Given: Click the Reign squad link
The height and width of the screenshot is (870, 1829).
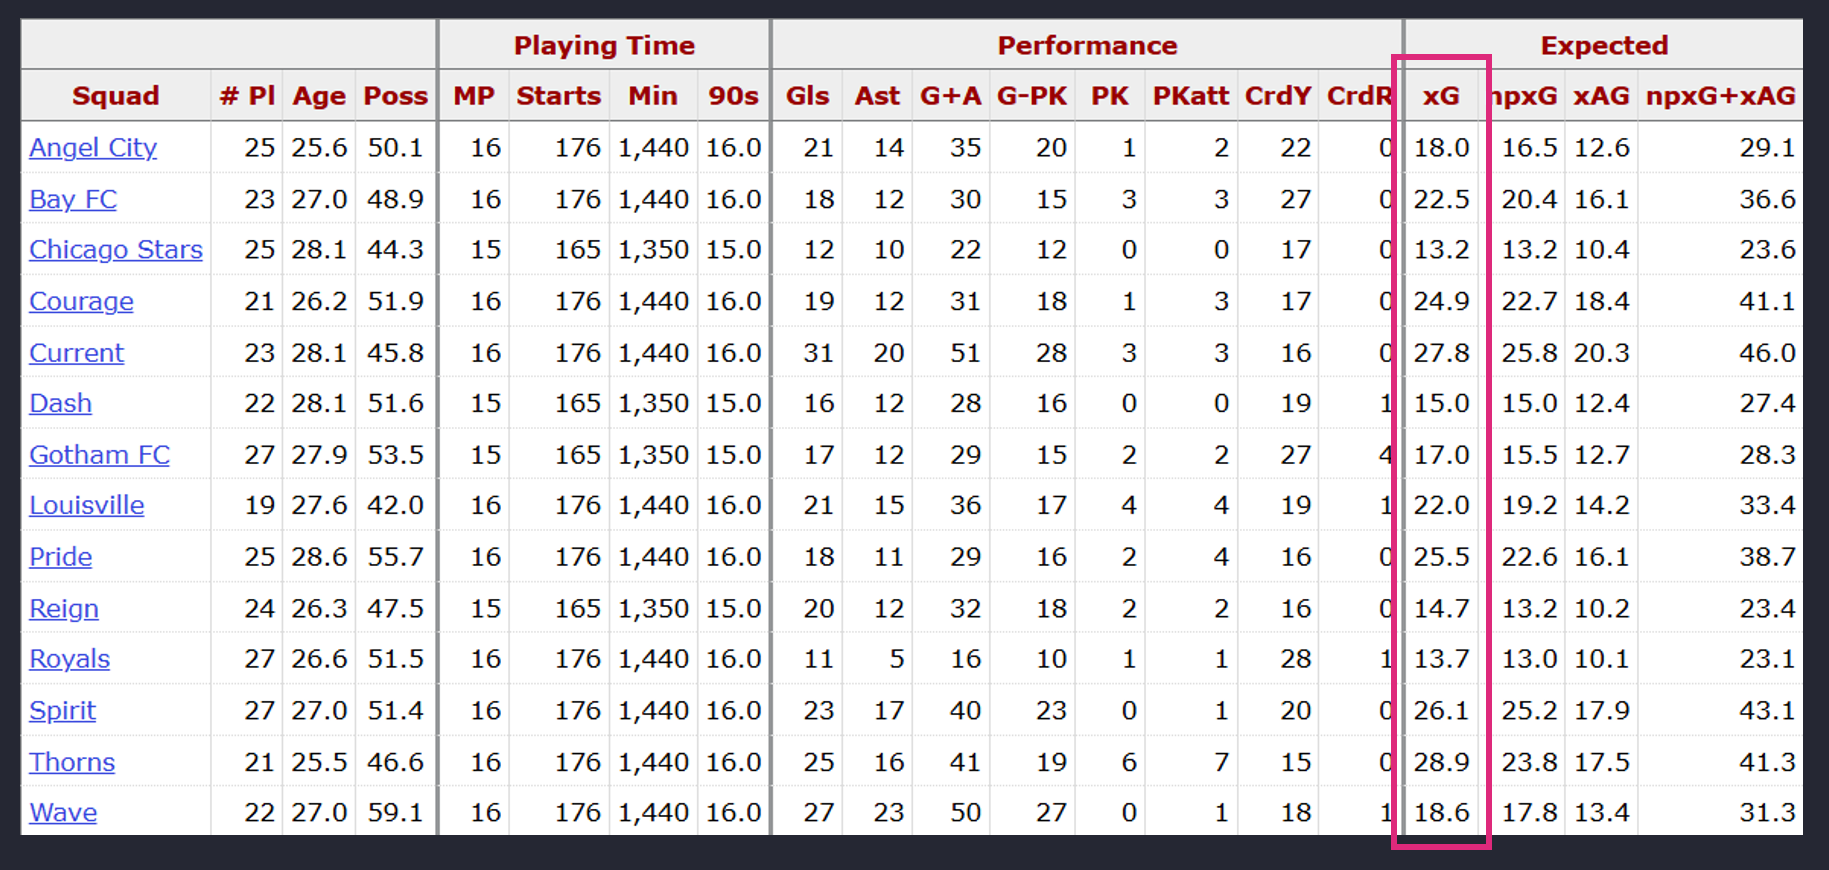Looking at the screenshot, I should 64,609.
